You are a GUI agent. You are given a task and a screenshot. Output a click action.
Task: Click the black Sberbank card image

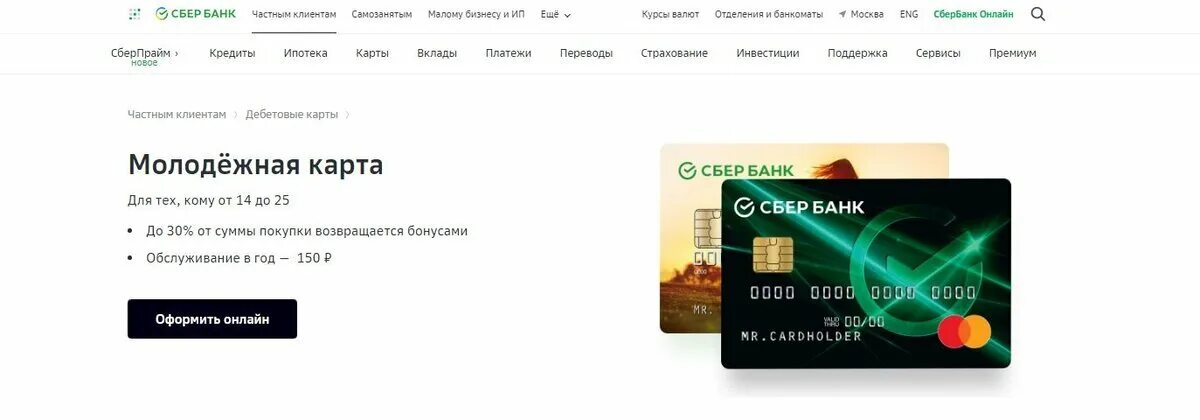(866, 274)
